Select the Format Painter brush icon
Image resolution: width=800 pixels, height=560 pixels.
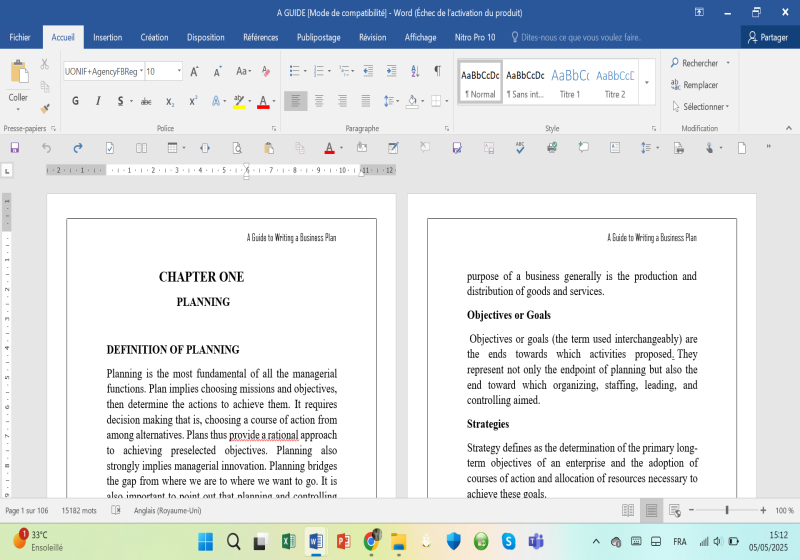click(45, 108)
